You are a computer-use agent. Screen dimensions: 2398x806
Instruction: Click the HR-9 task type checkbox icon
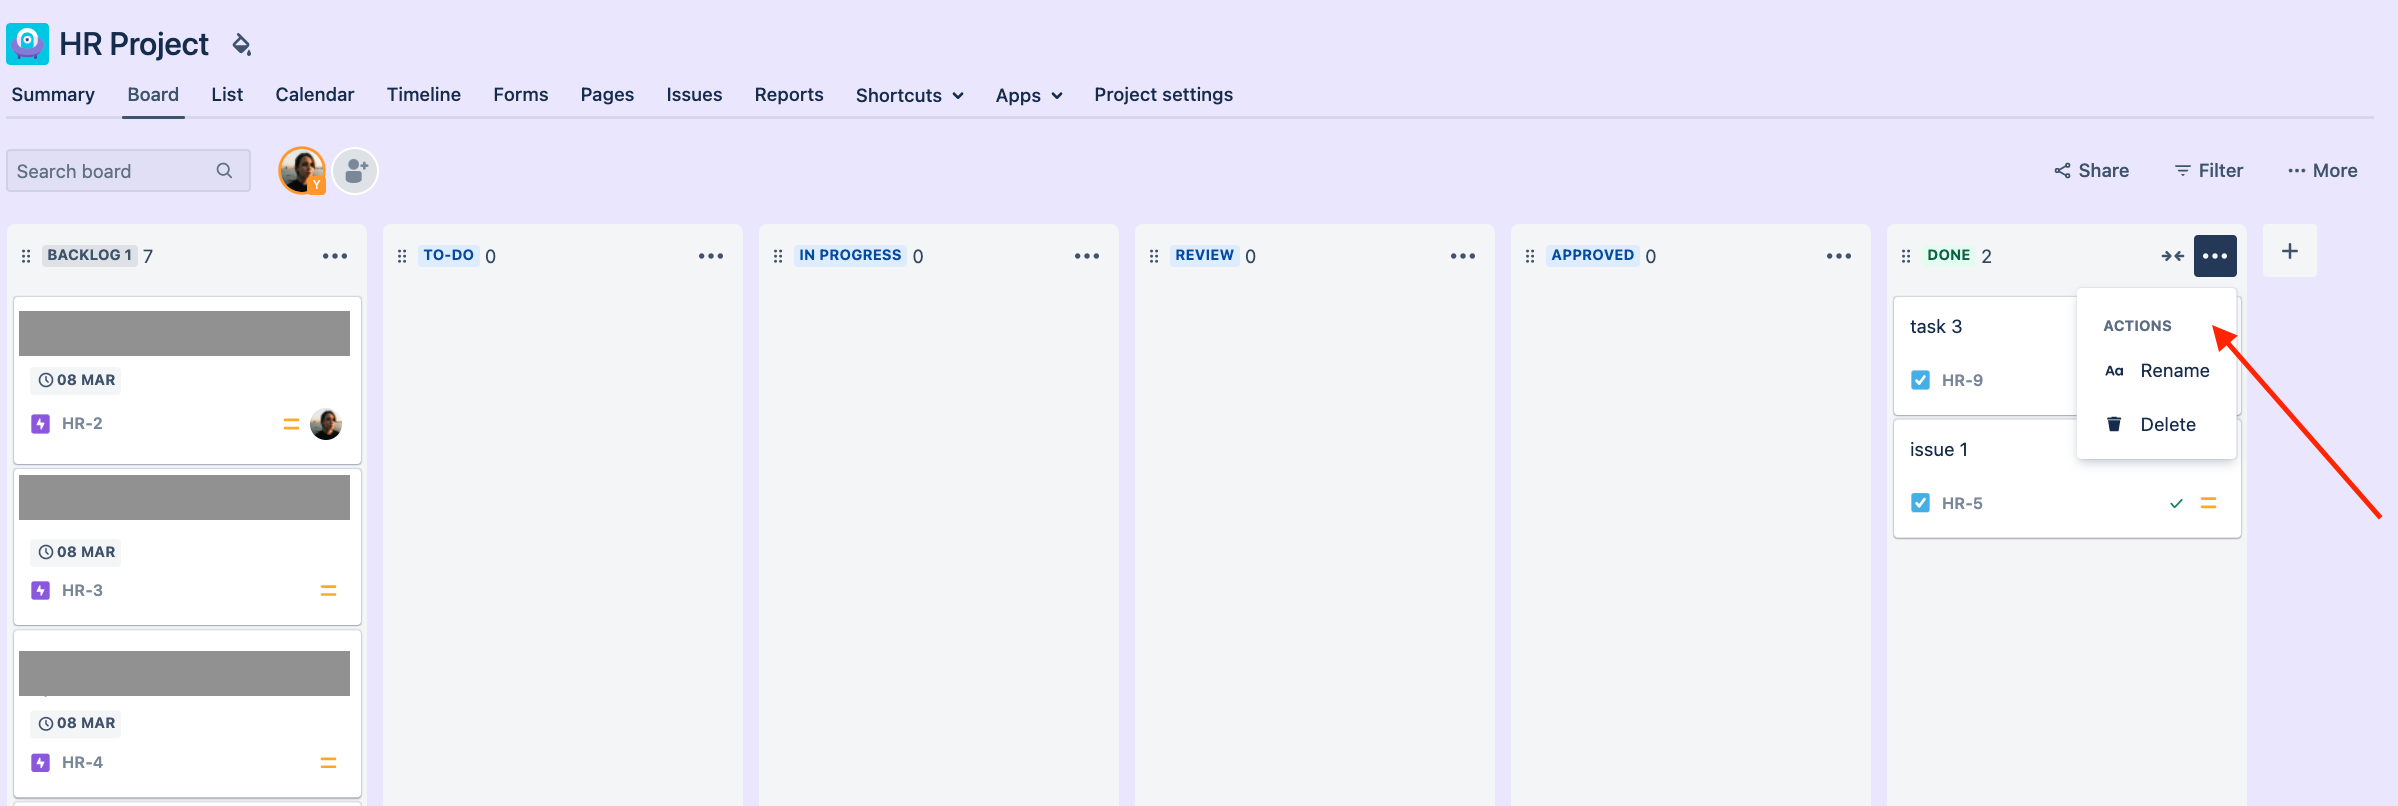(1920, 380)
